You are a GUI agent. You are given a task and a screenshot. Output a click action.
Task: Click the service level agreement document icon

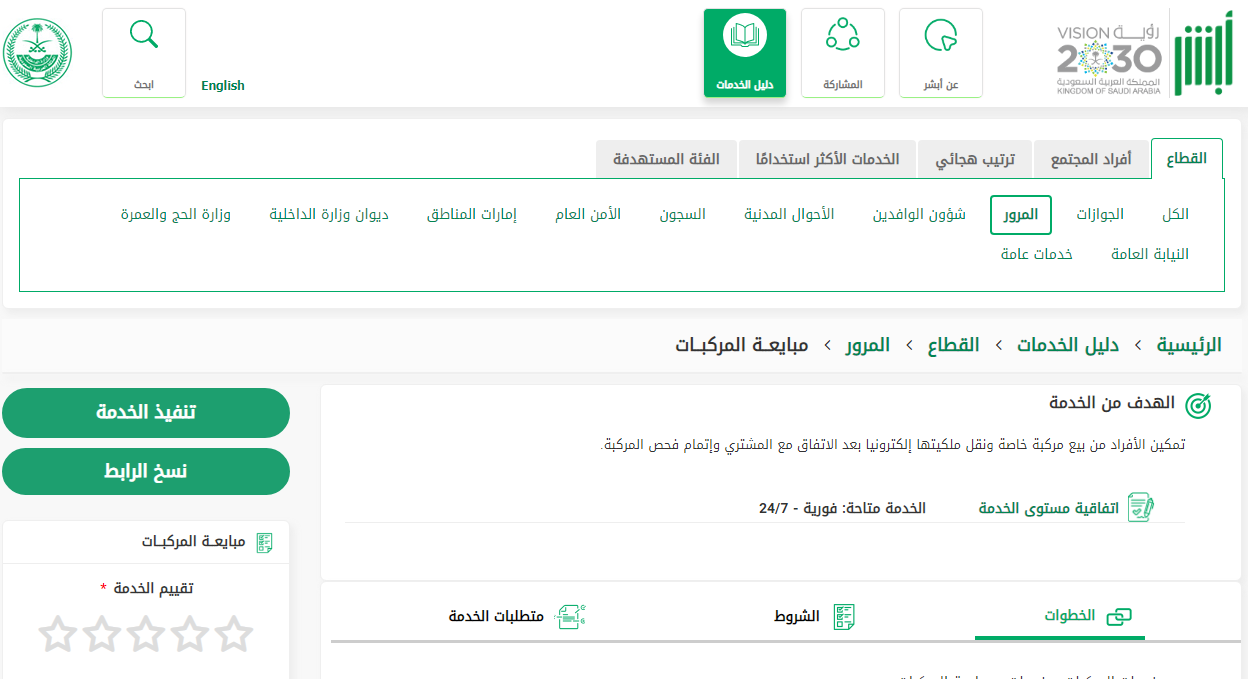coord(1140,507)
